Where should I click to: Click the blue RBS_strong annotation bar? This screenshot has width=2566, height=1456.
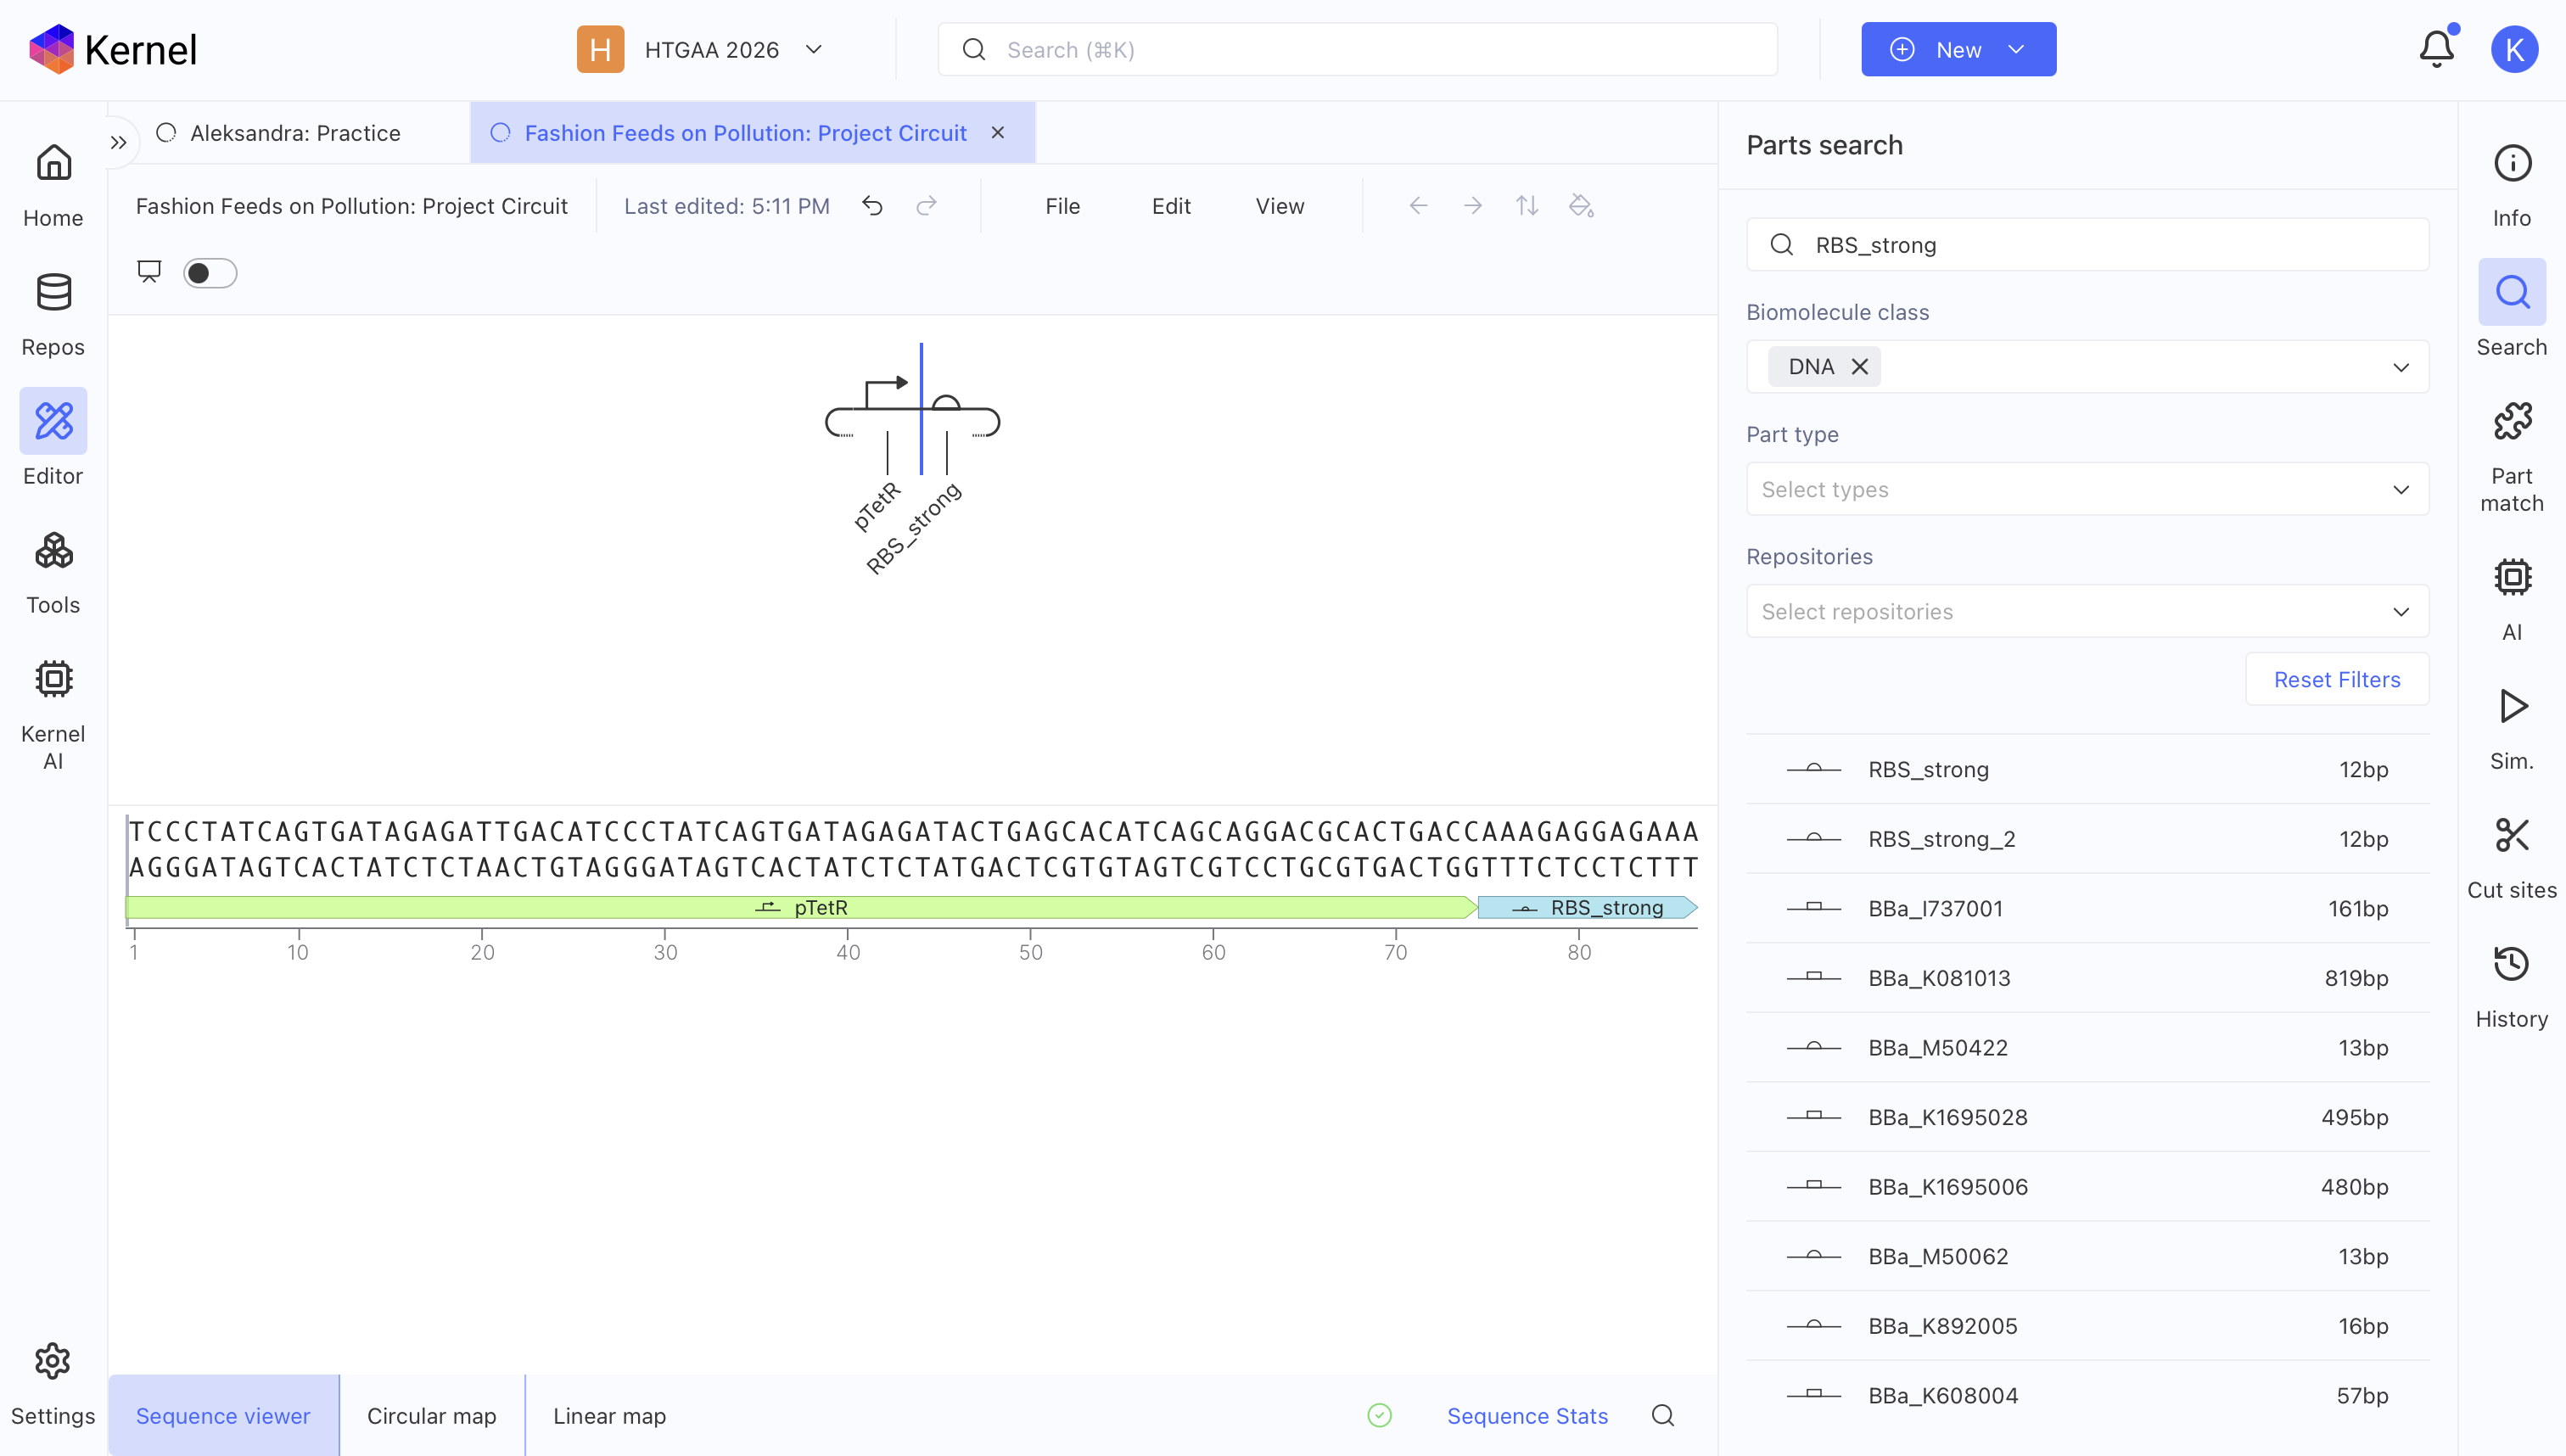pos(1587,907)
